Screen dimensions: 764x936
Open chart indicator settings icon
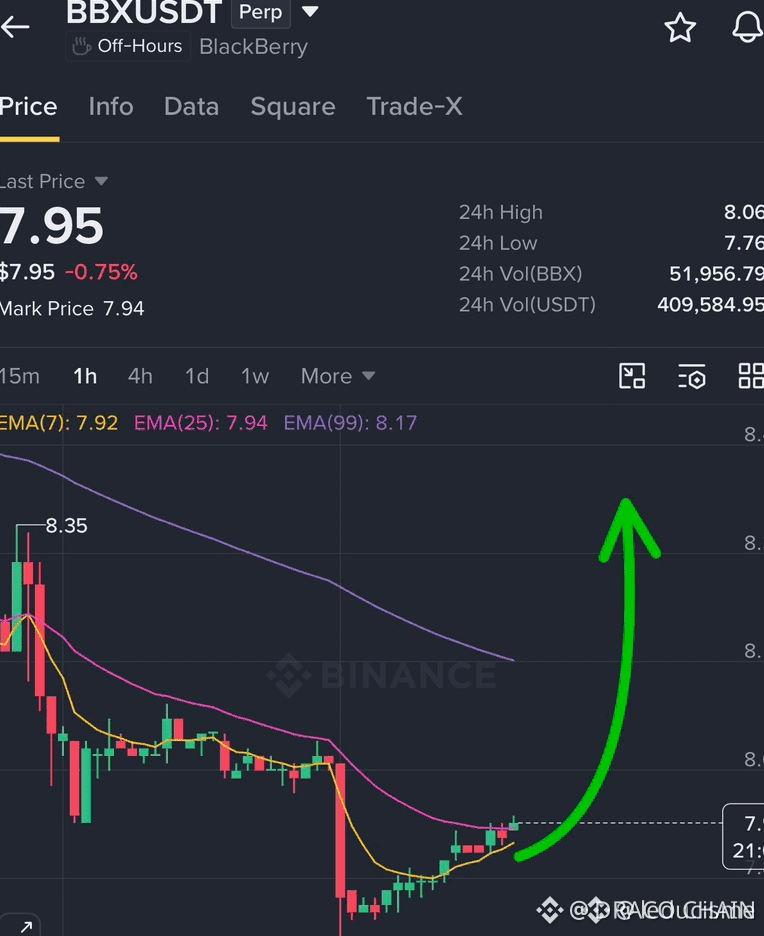pos(692,377)
